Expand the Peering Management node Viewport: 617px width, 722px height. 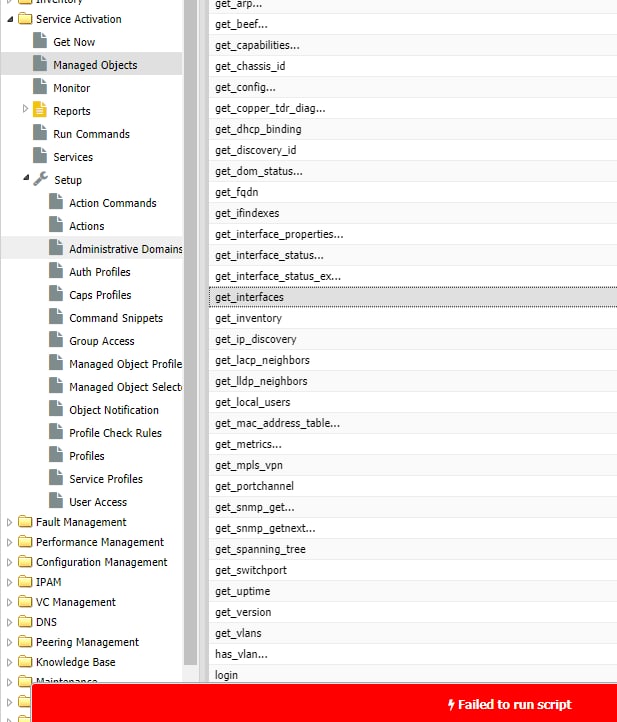[x=9, y=642]
